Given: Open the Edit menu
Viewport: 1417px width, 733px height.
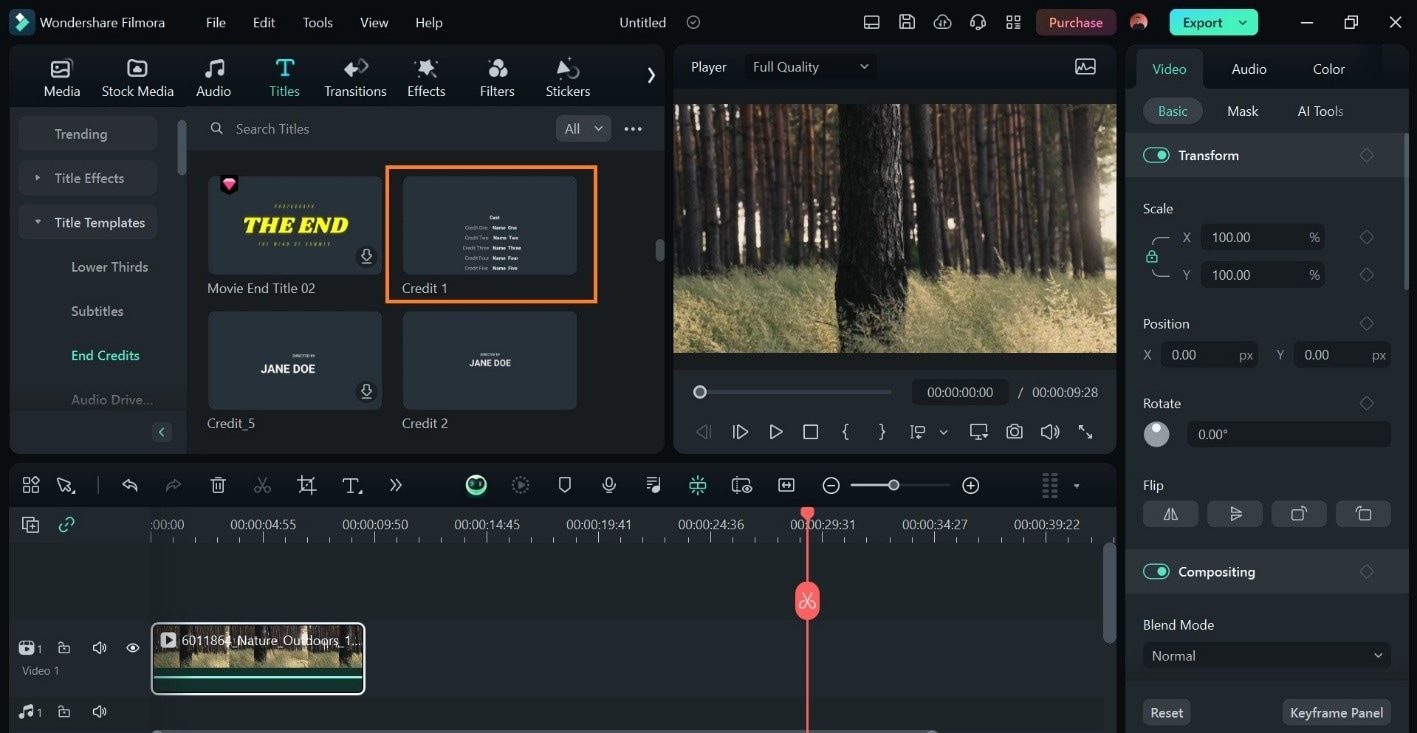Looking at the screenshot, I should pos(264,22).
